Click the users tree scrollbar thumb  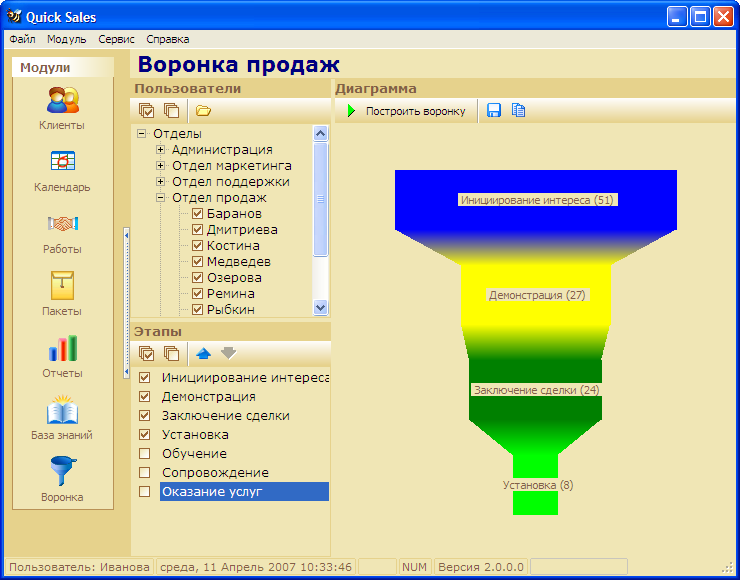point(320,199)
